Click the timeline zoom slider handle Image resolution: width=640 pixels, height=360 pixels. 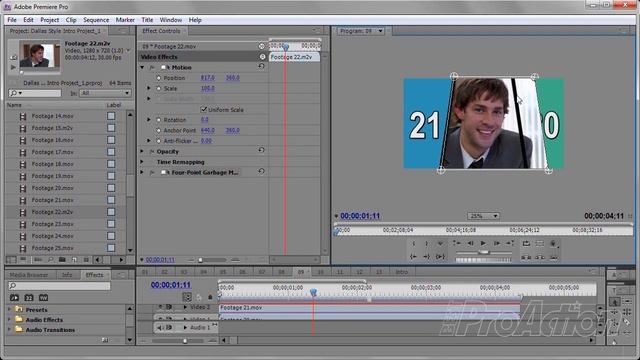pyautogui.click(x=185, y=340)
